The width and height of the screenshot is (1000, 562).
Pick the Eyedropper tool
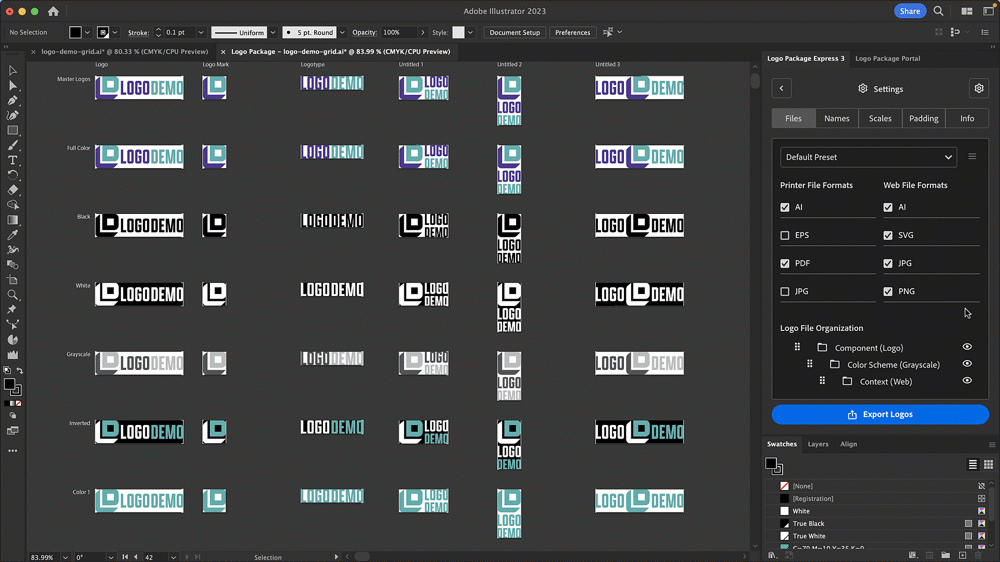coord(13,235)
